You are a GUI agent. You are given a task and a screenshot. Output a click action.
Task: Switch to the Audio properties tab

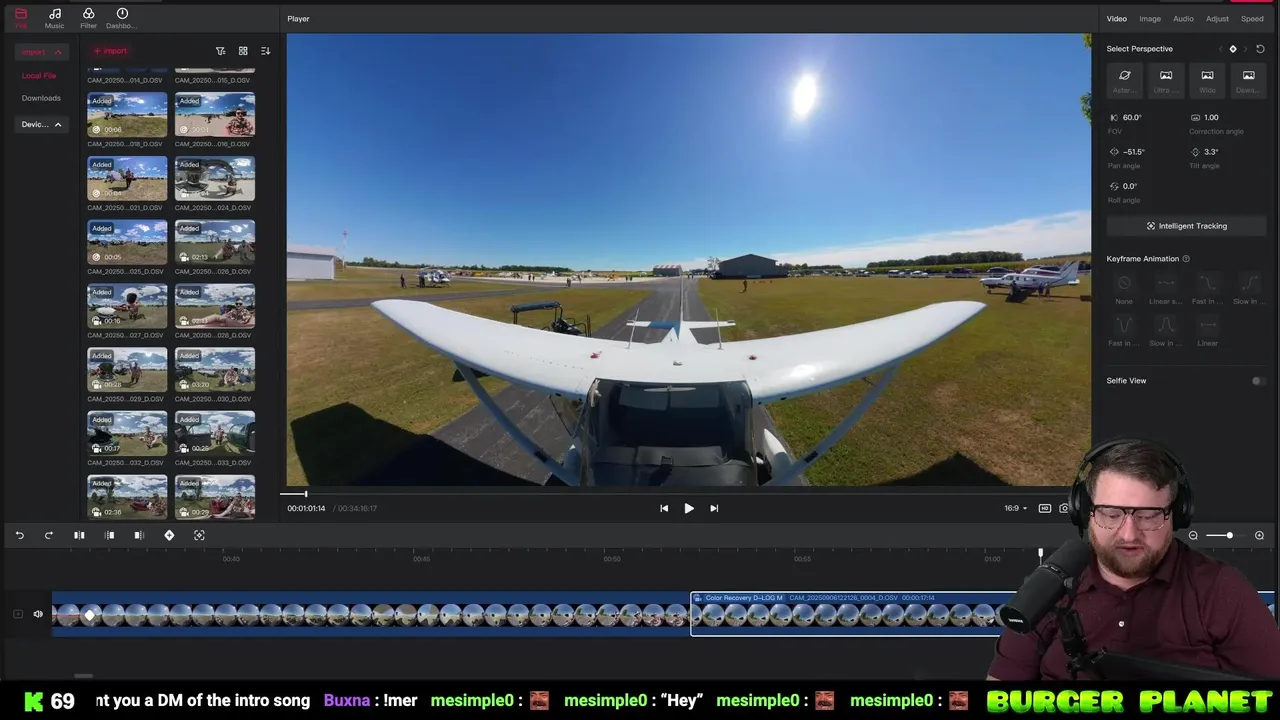[x=1183, y=19]
